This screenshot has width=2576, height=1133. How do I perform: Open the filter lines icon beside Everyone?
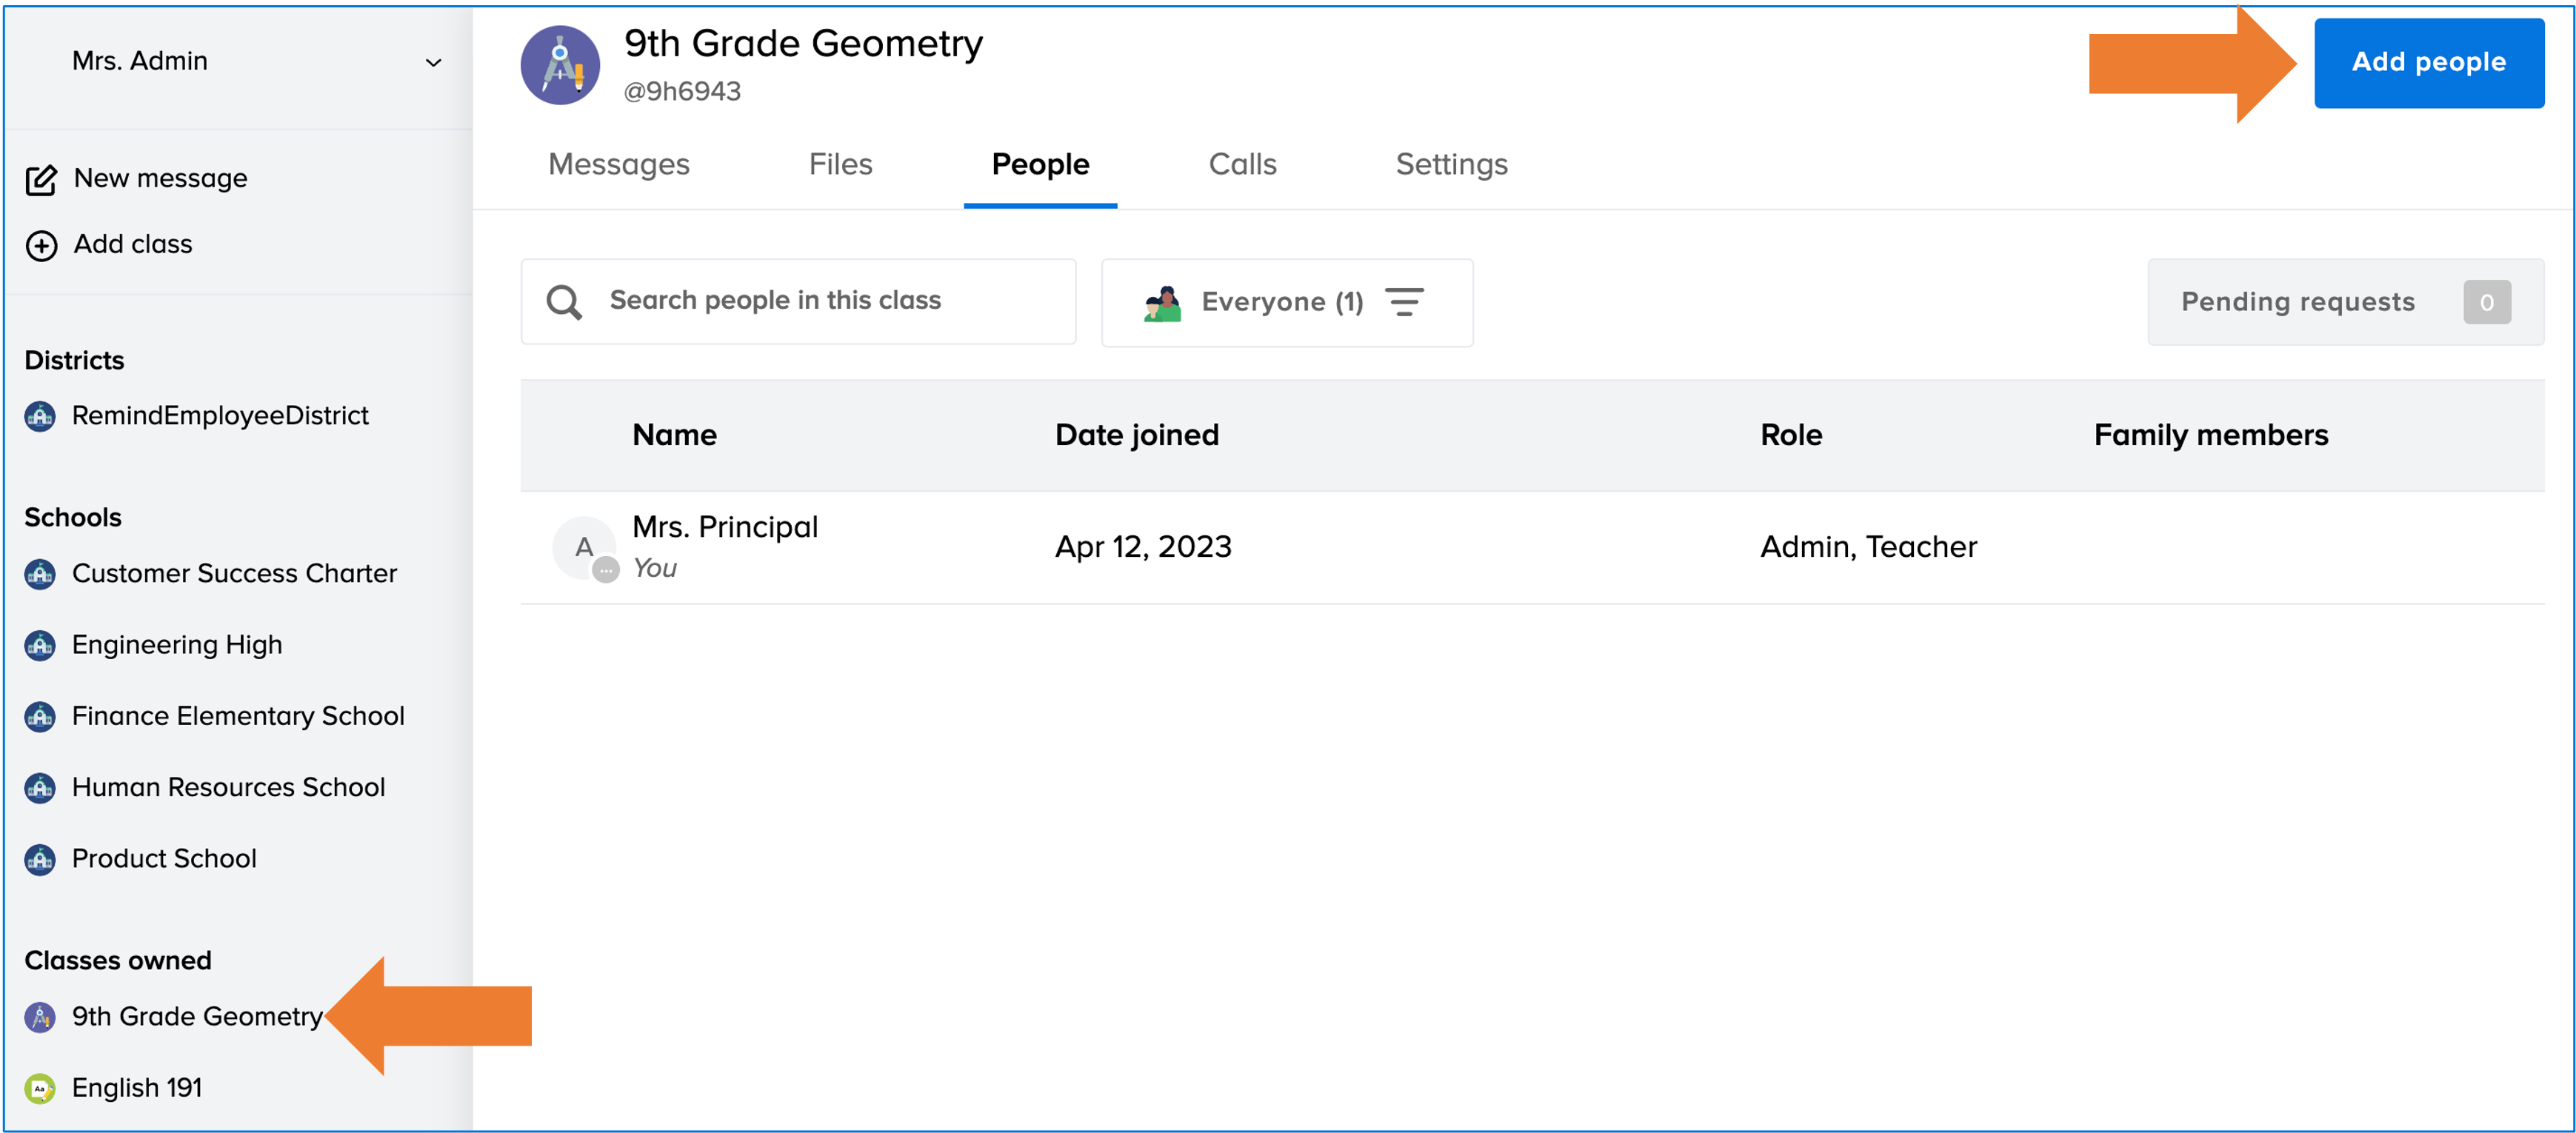click(1404, 302)
